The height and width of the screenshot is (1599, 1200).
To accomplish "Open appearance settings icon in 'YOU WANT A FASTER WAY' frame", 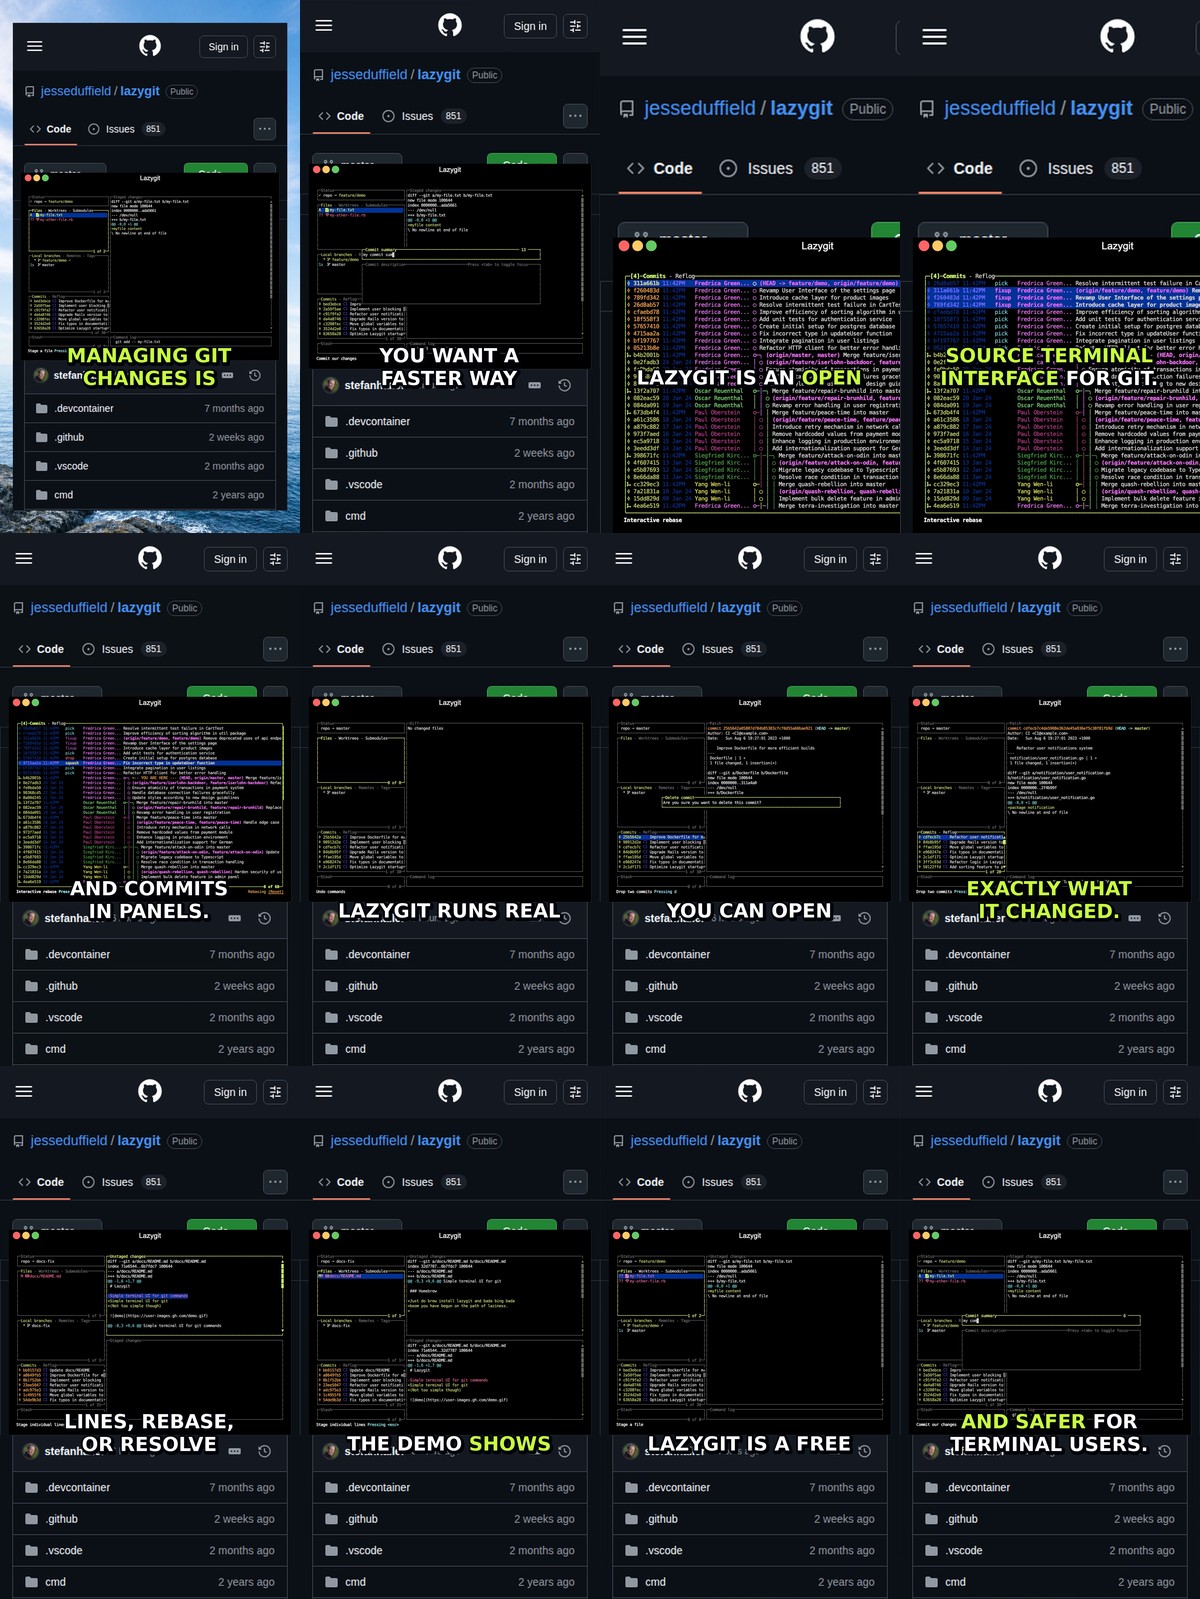I will [575, 26].
